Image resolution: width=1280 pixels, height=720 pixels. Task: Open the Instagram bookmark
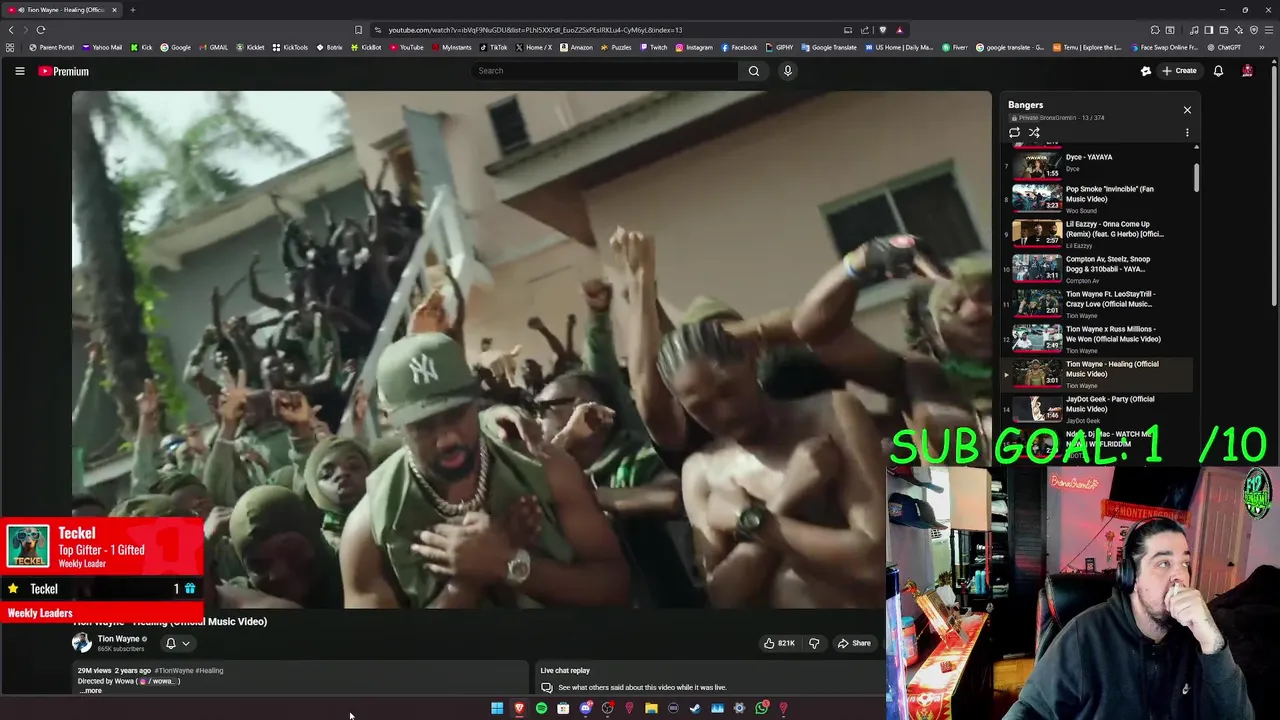[695, 47]
